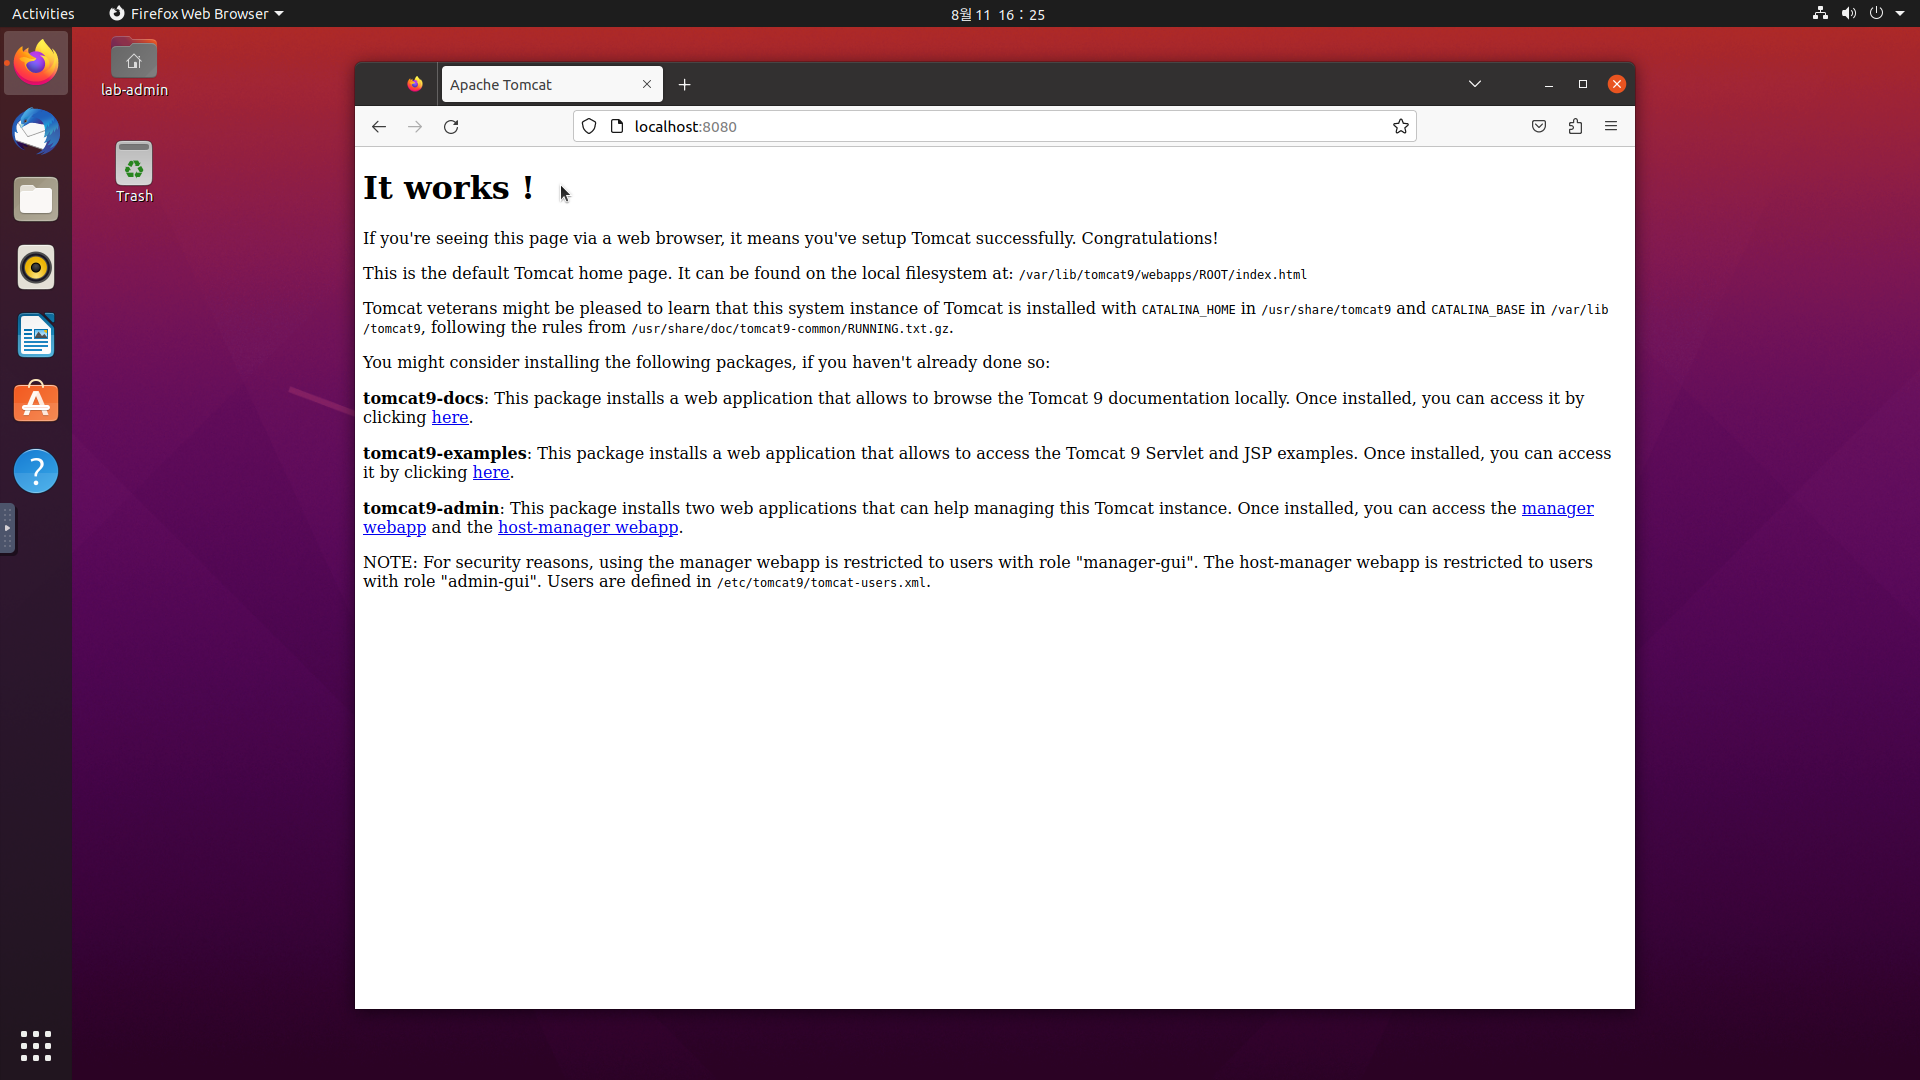Viewport: 1920px width, 1080px height.
Task: Open the Extensions puzzle icon
Action: pos(1575,127)
